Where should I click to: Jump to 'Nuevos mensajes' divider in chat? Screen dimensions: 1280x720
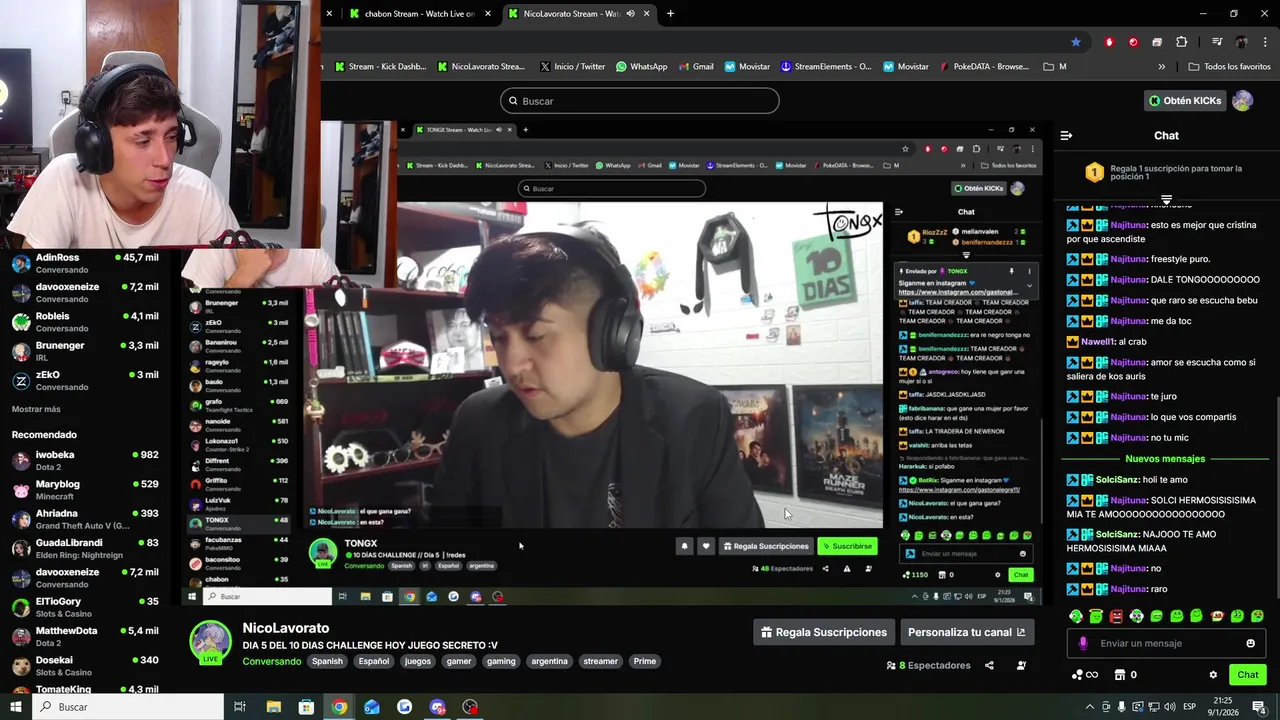pos(1165,459)
